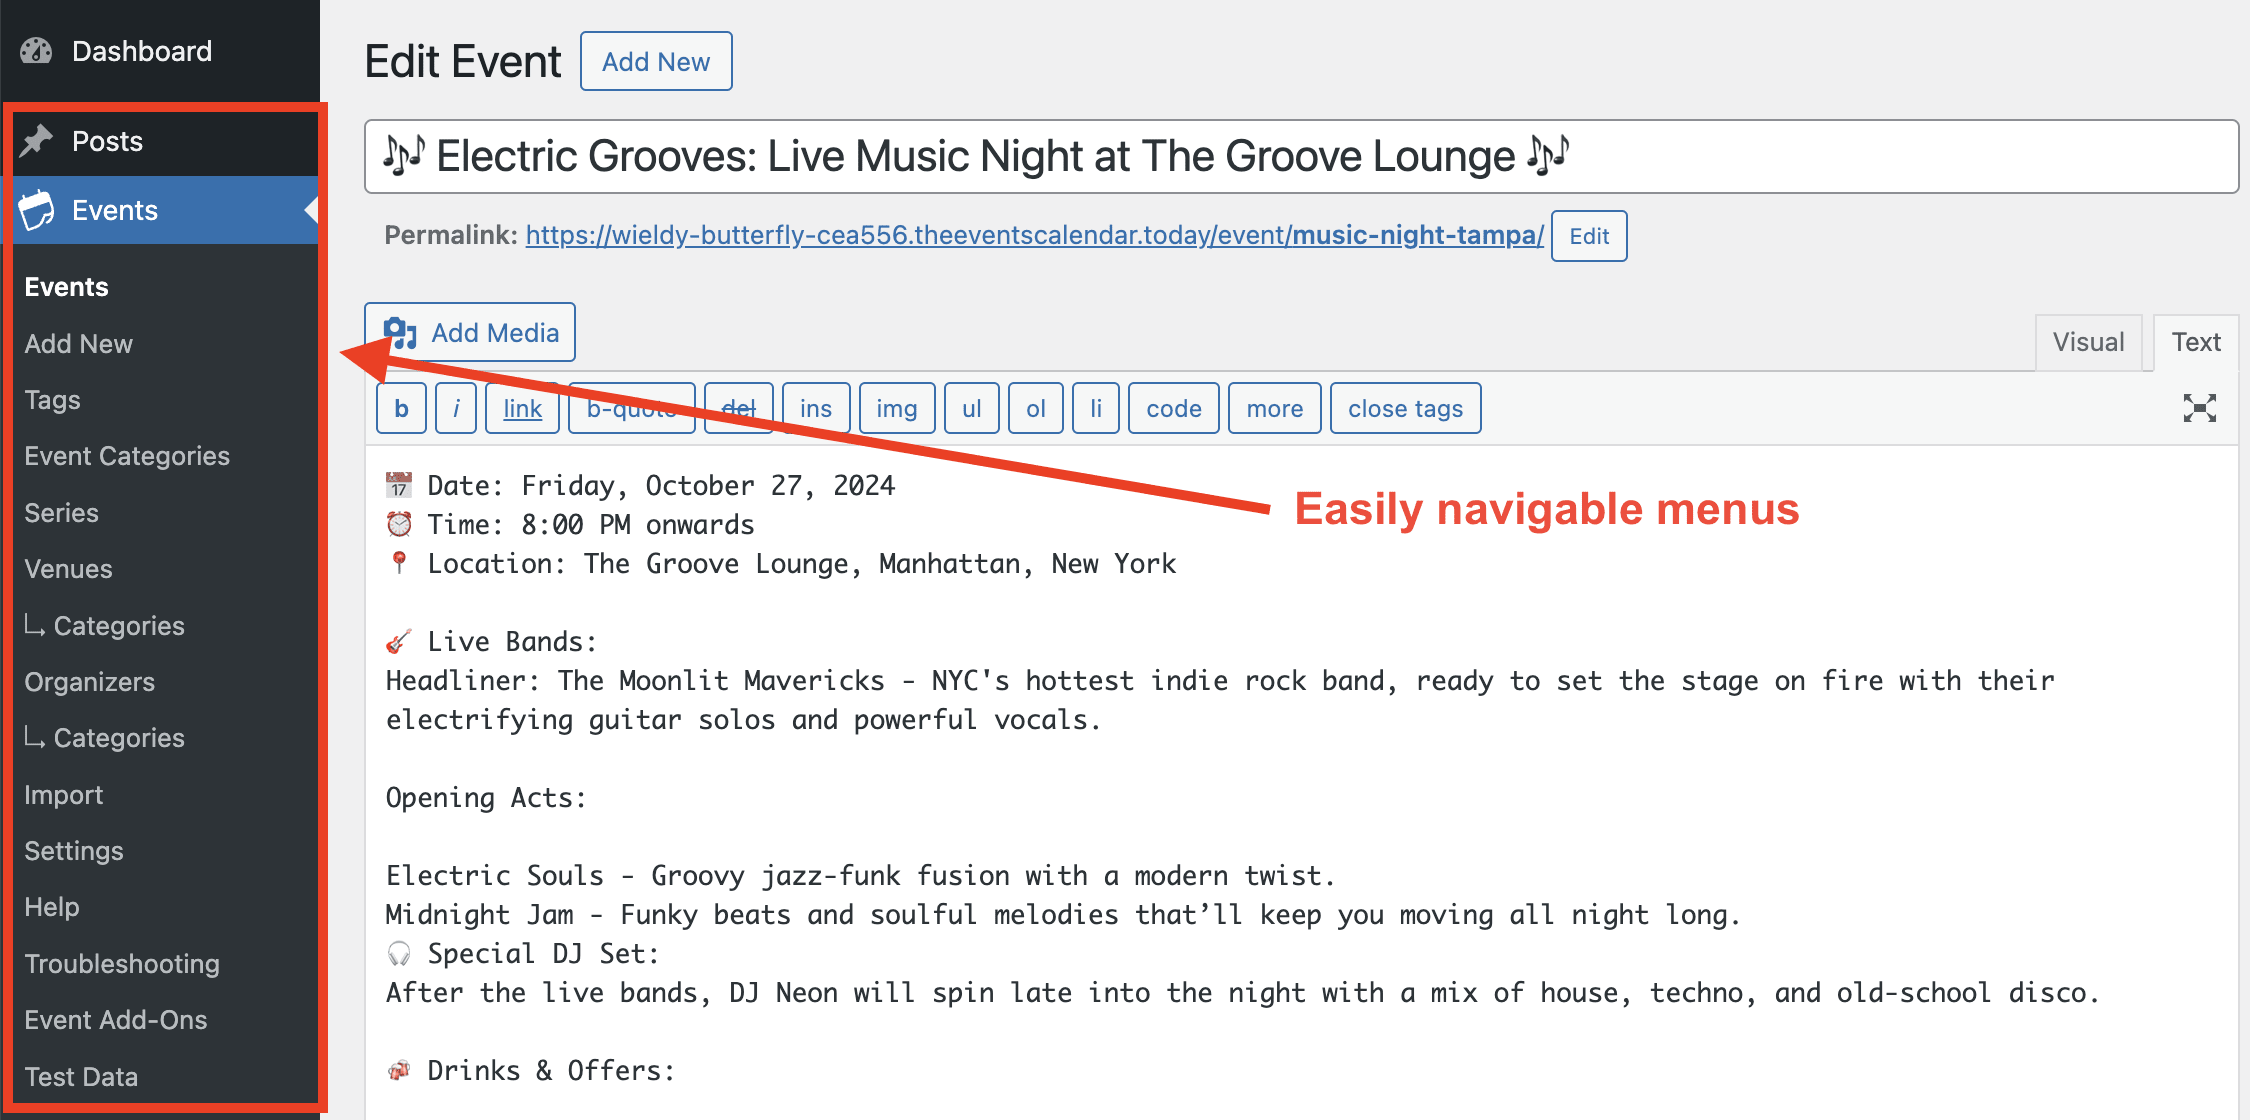2250x1120 pixels.
Task: Open Series in the sidebar
Action: point(61,513)
